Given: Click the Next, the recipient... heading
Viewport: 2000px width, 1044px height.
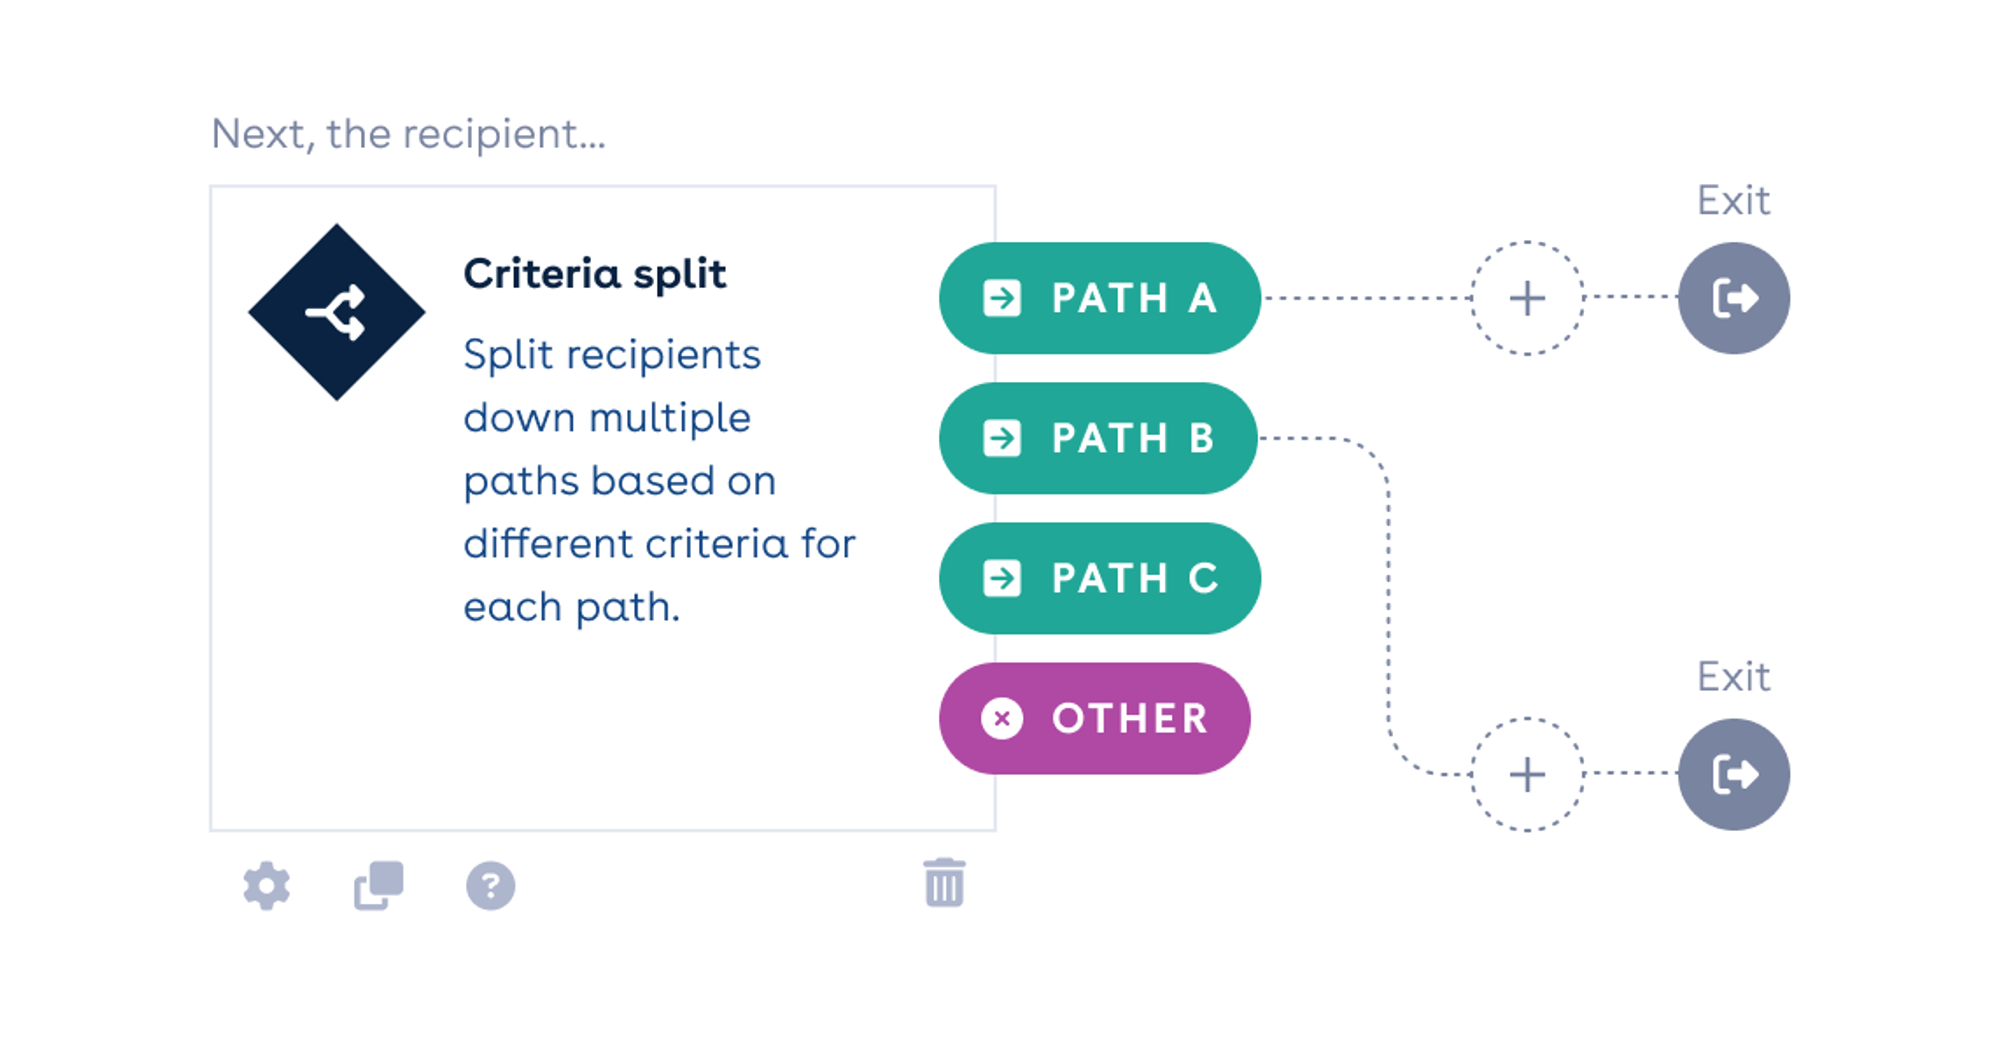Looking at the screenshot, I should [x=409, y=133].
